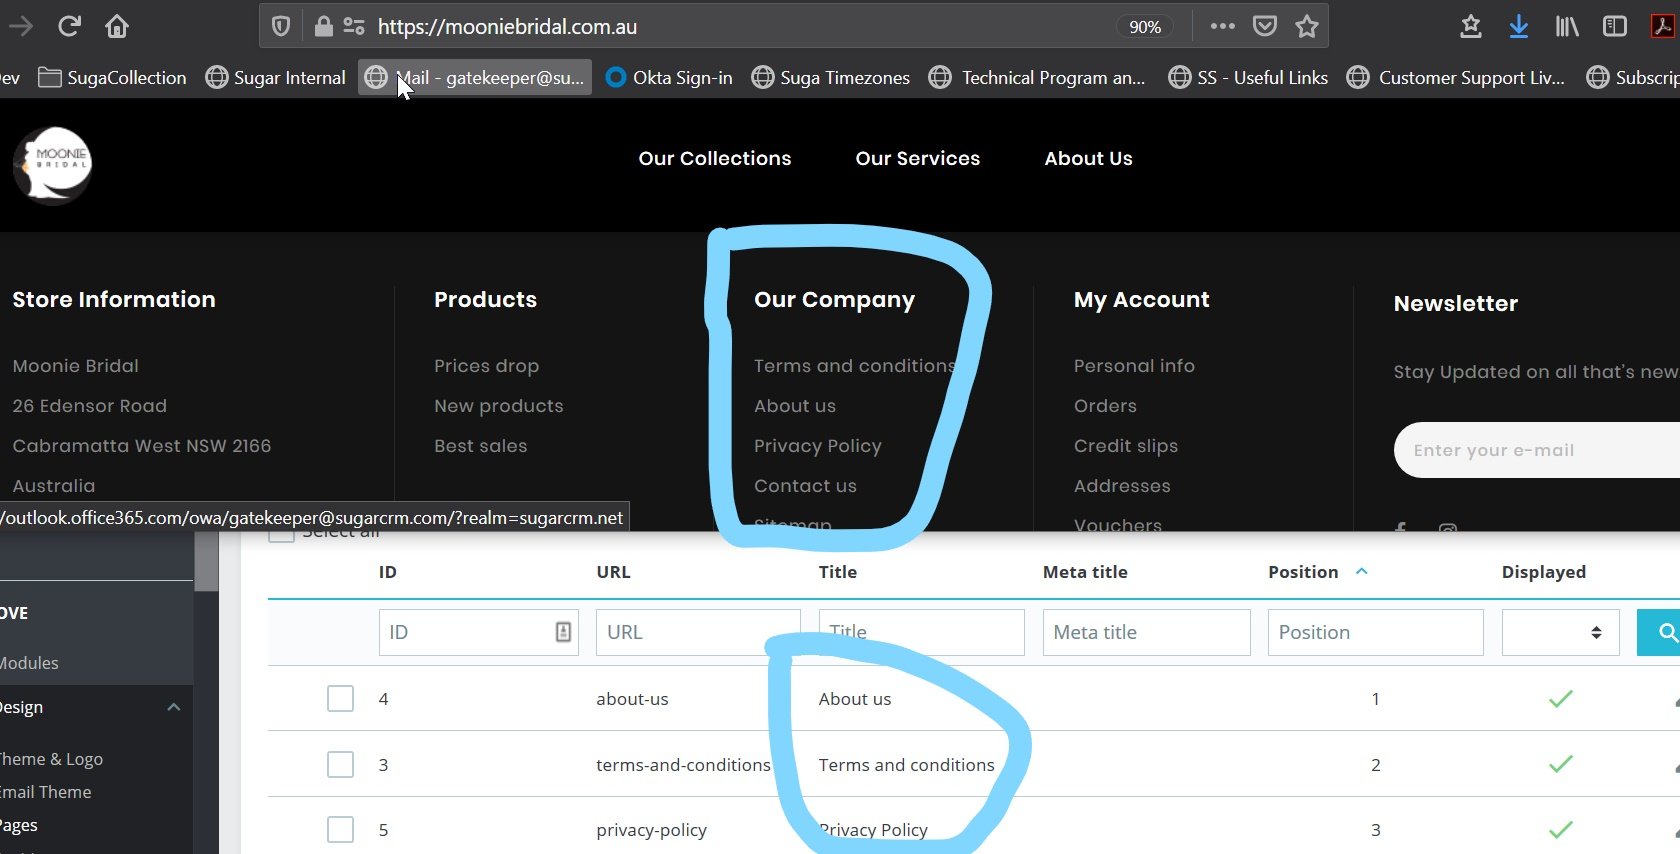Open the page actions three-dots menu
The image size is (1680, 854).
click(1222, 27)
